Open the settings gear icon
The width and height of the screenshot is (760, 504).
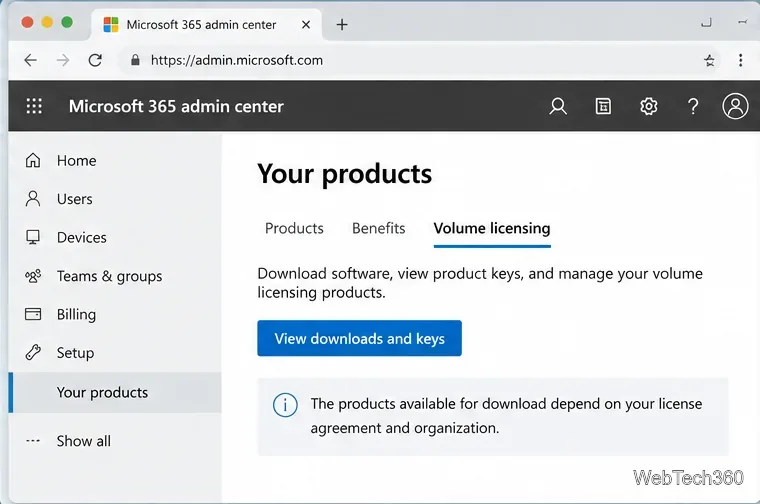[x=649, y=106]
